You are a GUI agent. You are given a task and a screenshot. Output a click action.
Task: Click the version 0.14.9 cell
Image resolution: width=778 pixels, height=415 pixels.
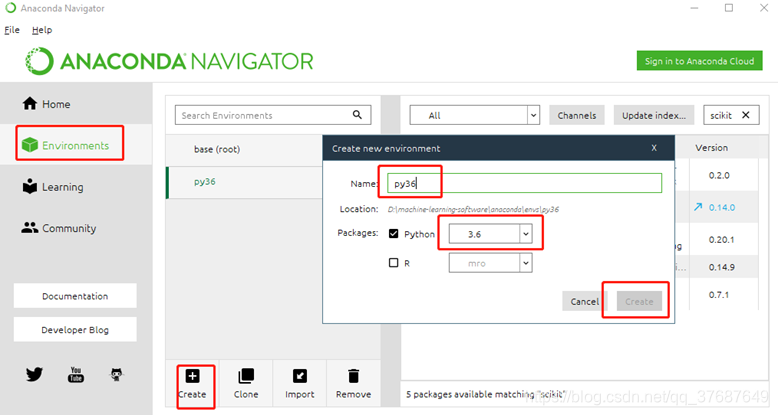click(721, 267)
